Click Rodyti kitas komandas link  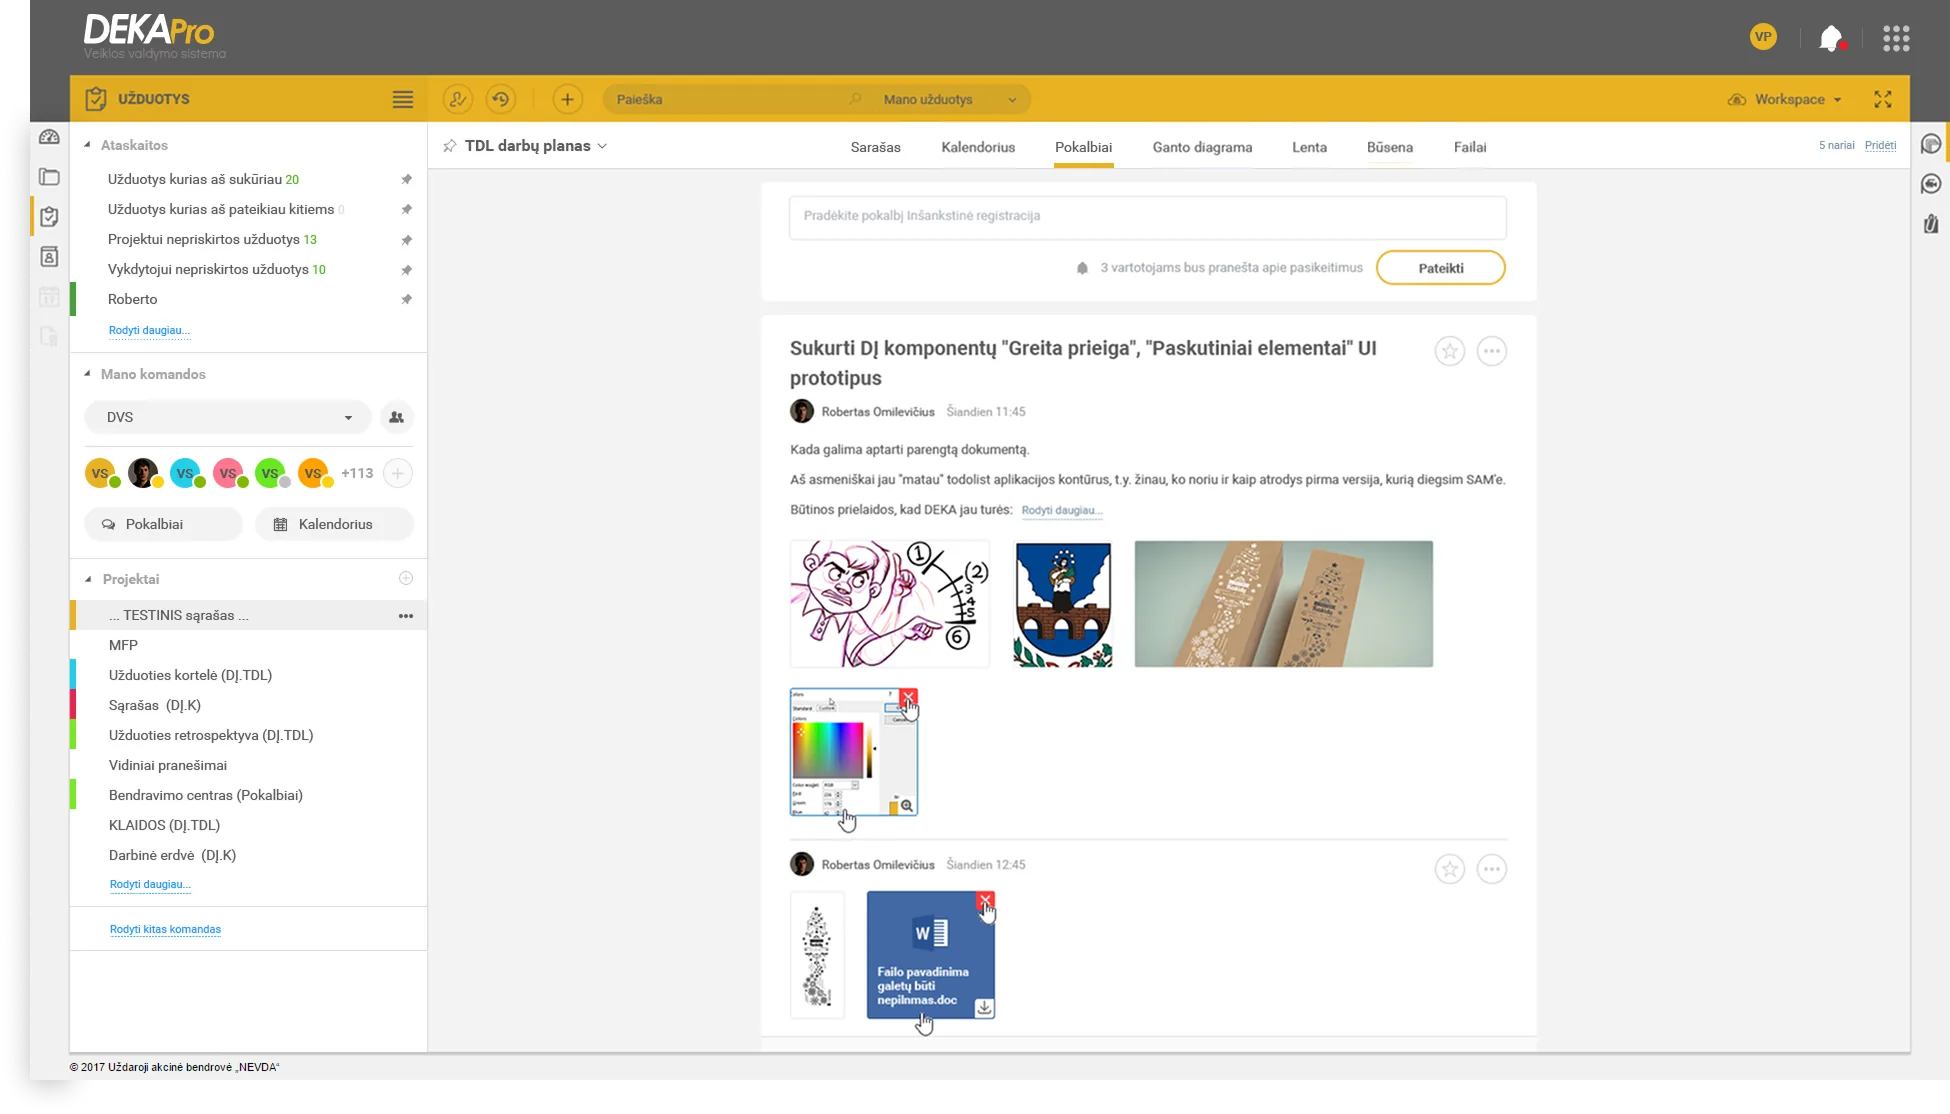[165, 929]
